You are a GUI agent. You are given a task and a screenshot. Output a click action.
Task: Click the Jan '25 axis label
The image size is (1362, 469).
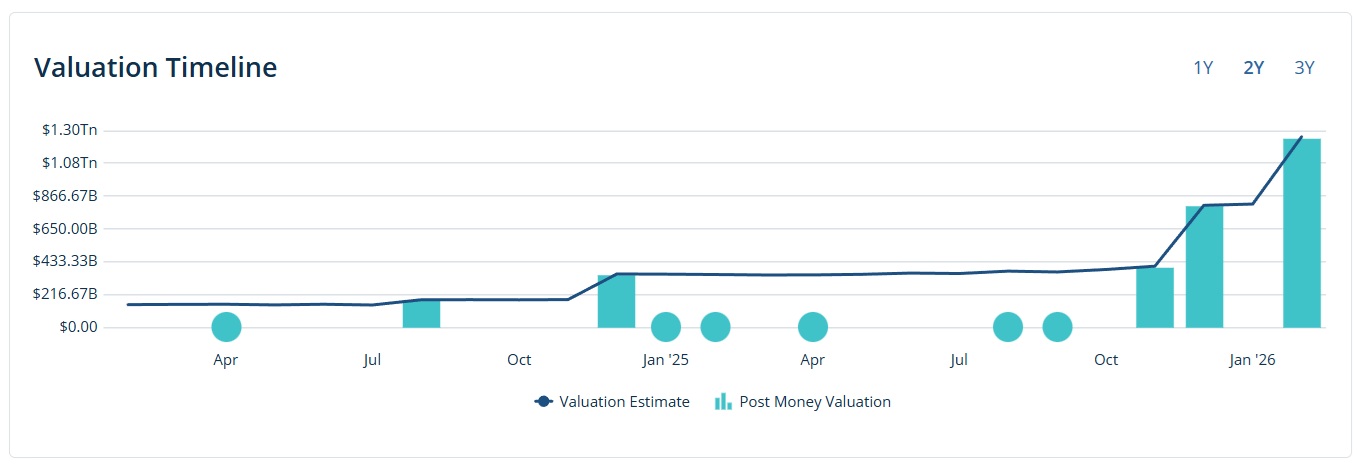coord(666,360)
